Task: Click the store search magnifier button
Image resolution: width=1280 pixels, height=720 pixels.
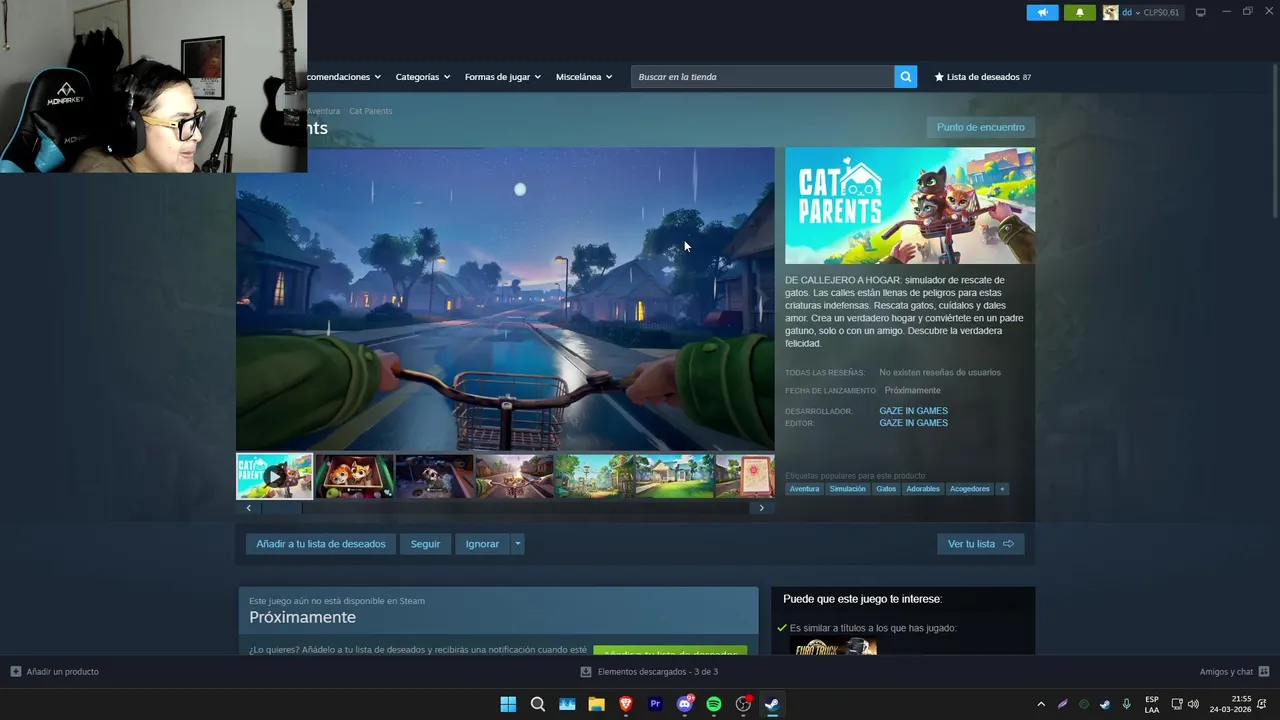Action: click(905, 77)
